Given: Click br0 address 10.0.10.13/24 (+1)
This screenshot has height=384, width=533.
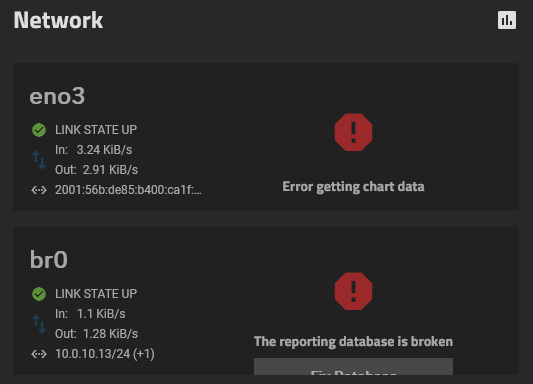Looking at the screenshot, I should coord(105,354).
